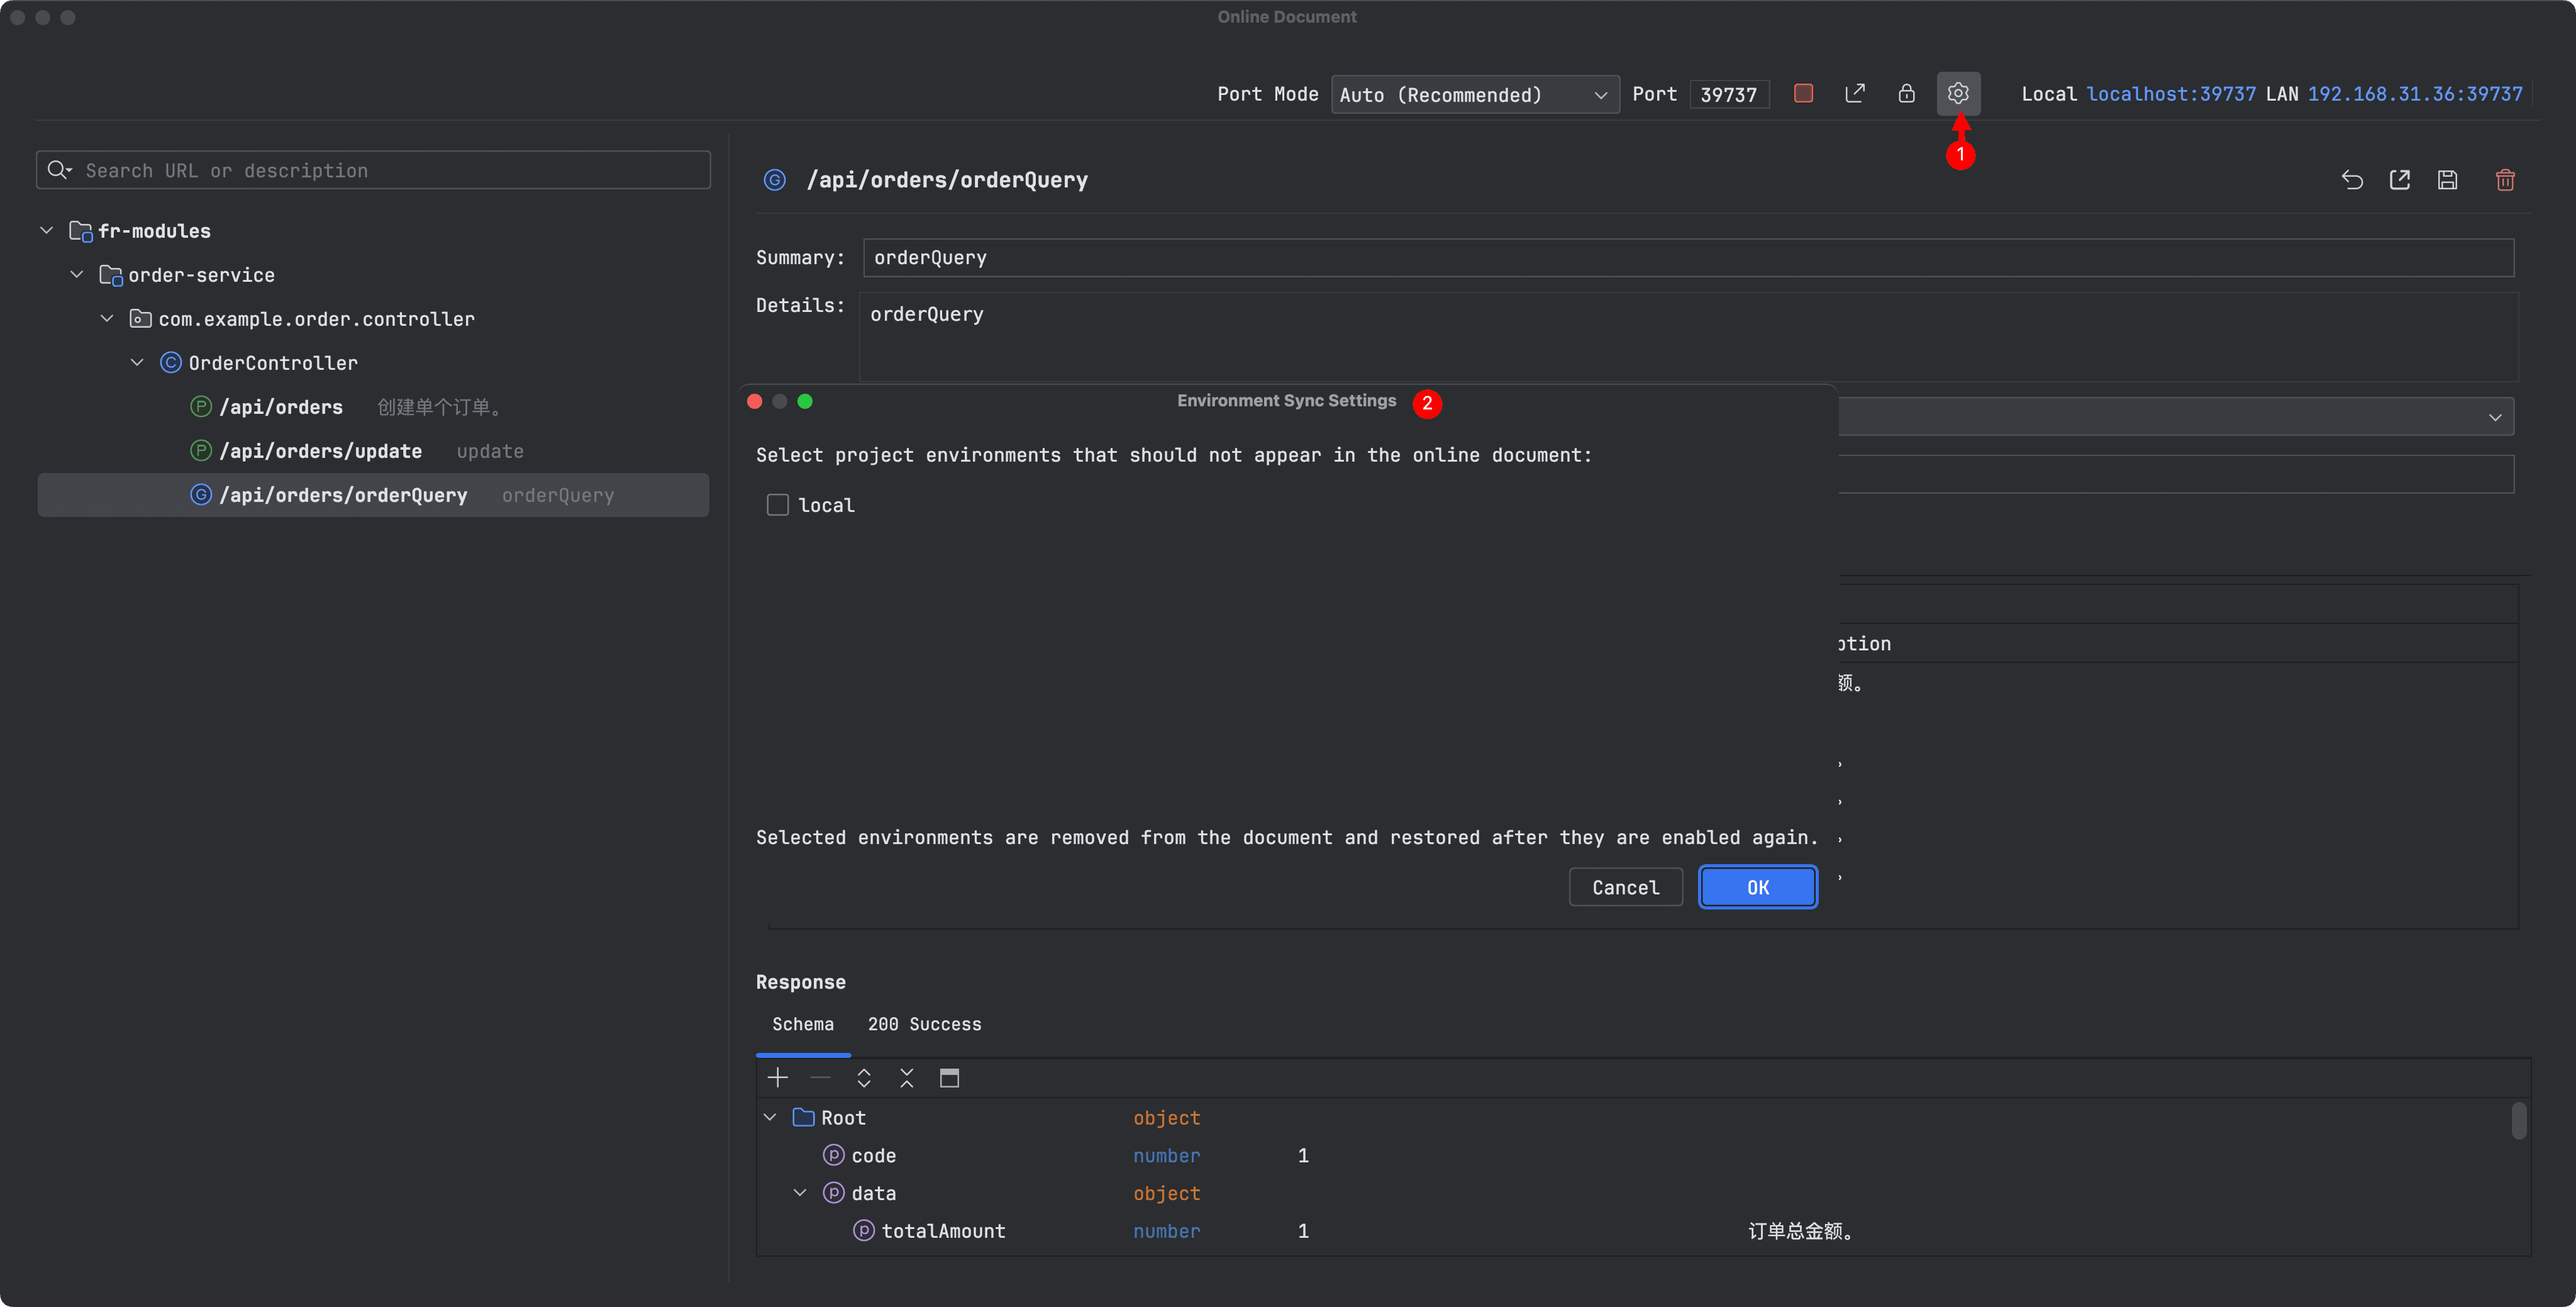Open the dropdown behind the dialog
2576x1307 pixels.
2494,417
